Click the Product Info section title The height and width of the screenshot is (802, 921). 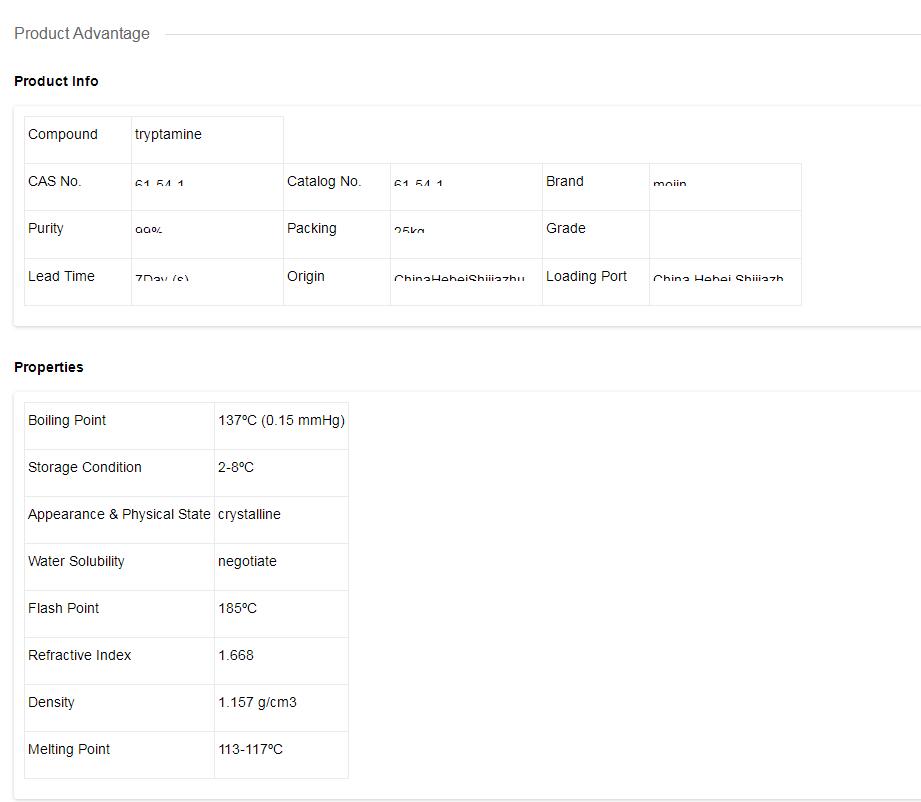(x=56, y=81)
